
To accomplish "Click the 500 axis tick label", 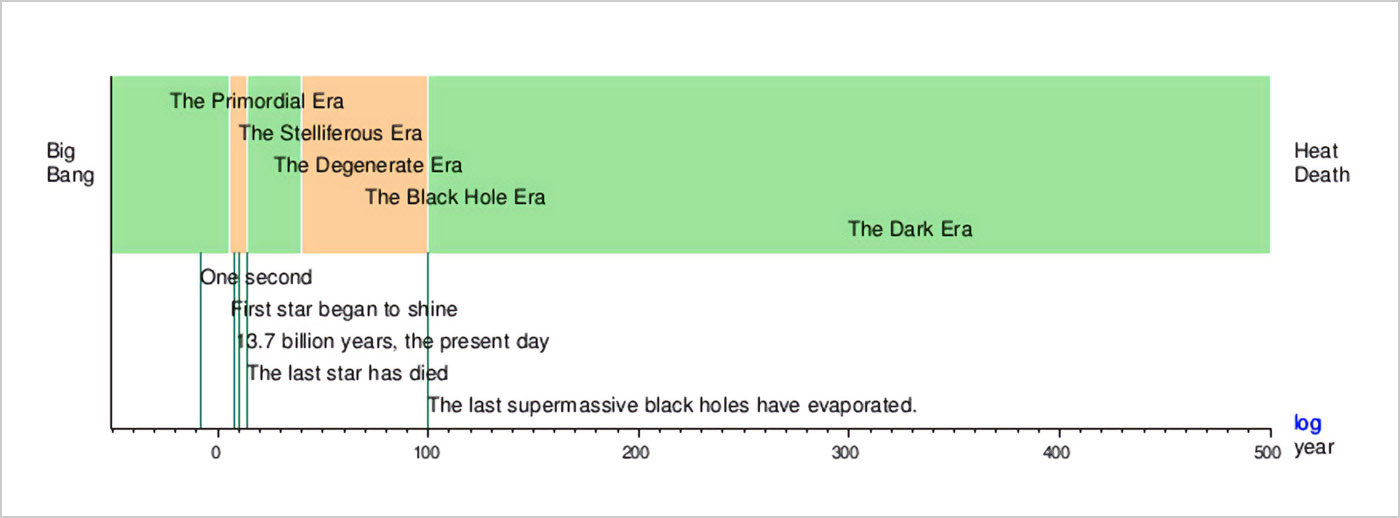I will click(1268, 453).
